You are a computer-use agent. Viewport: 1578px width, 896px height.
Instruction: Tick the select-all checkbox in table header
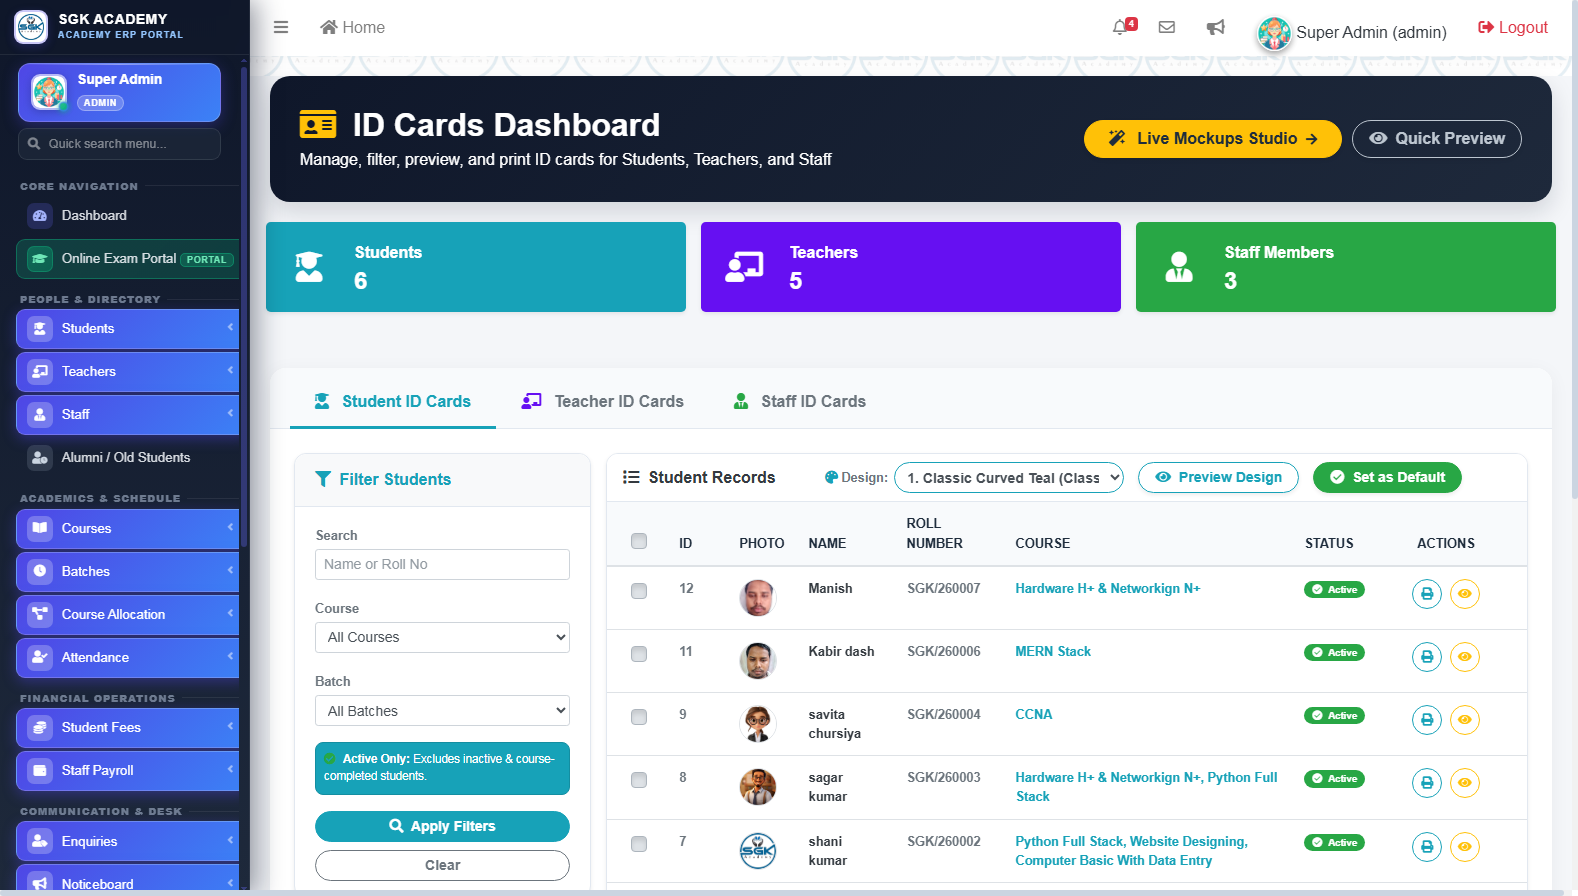coord(639,541)
